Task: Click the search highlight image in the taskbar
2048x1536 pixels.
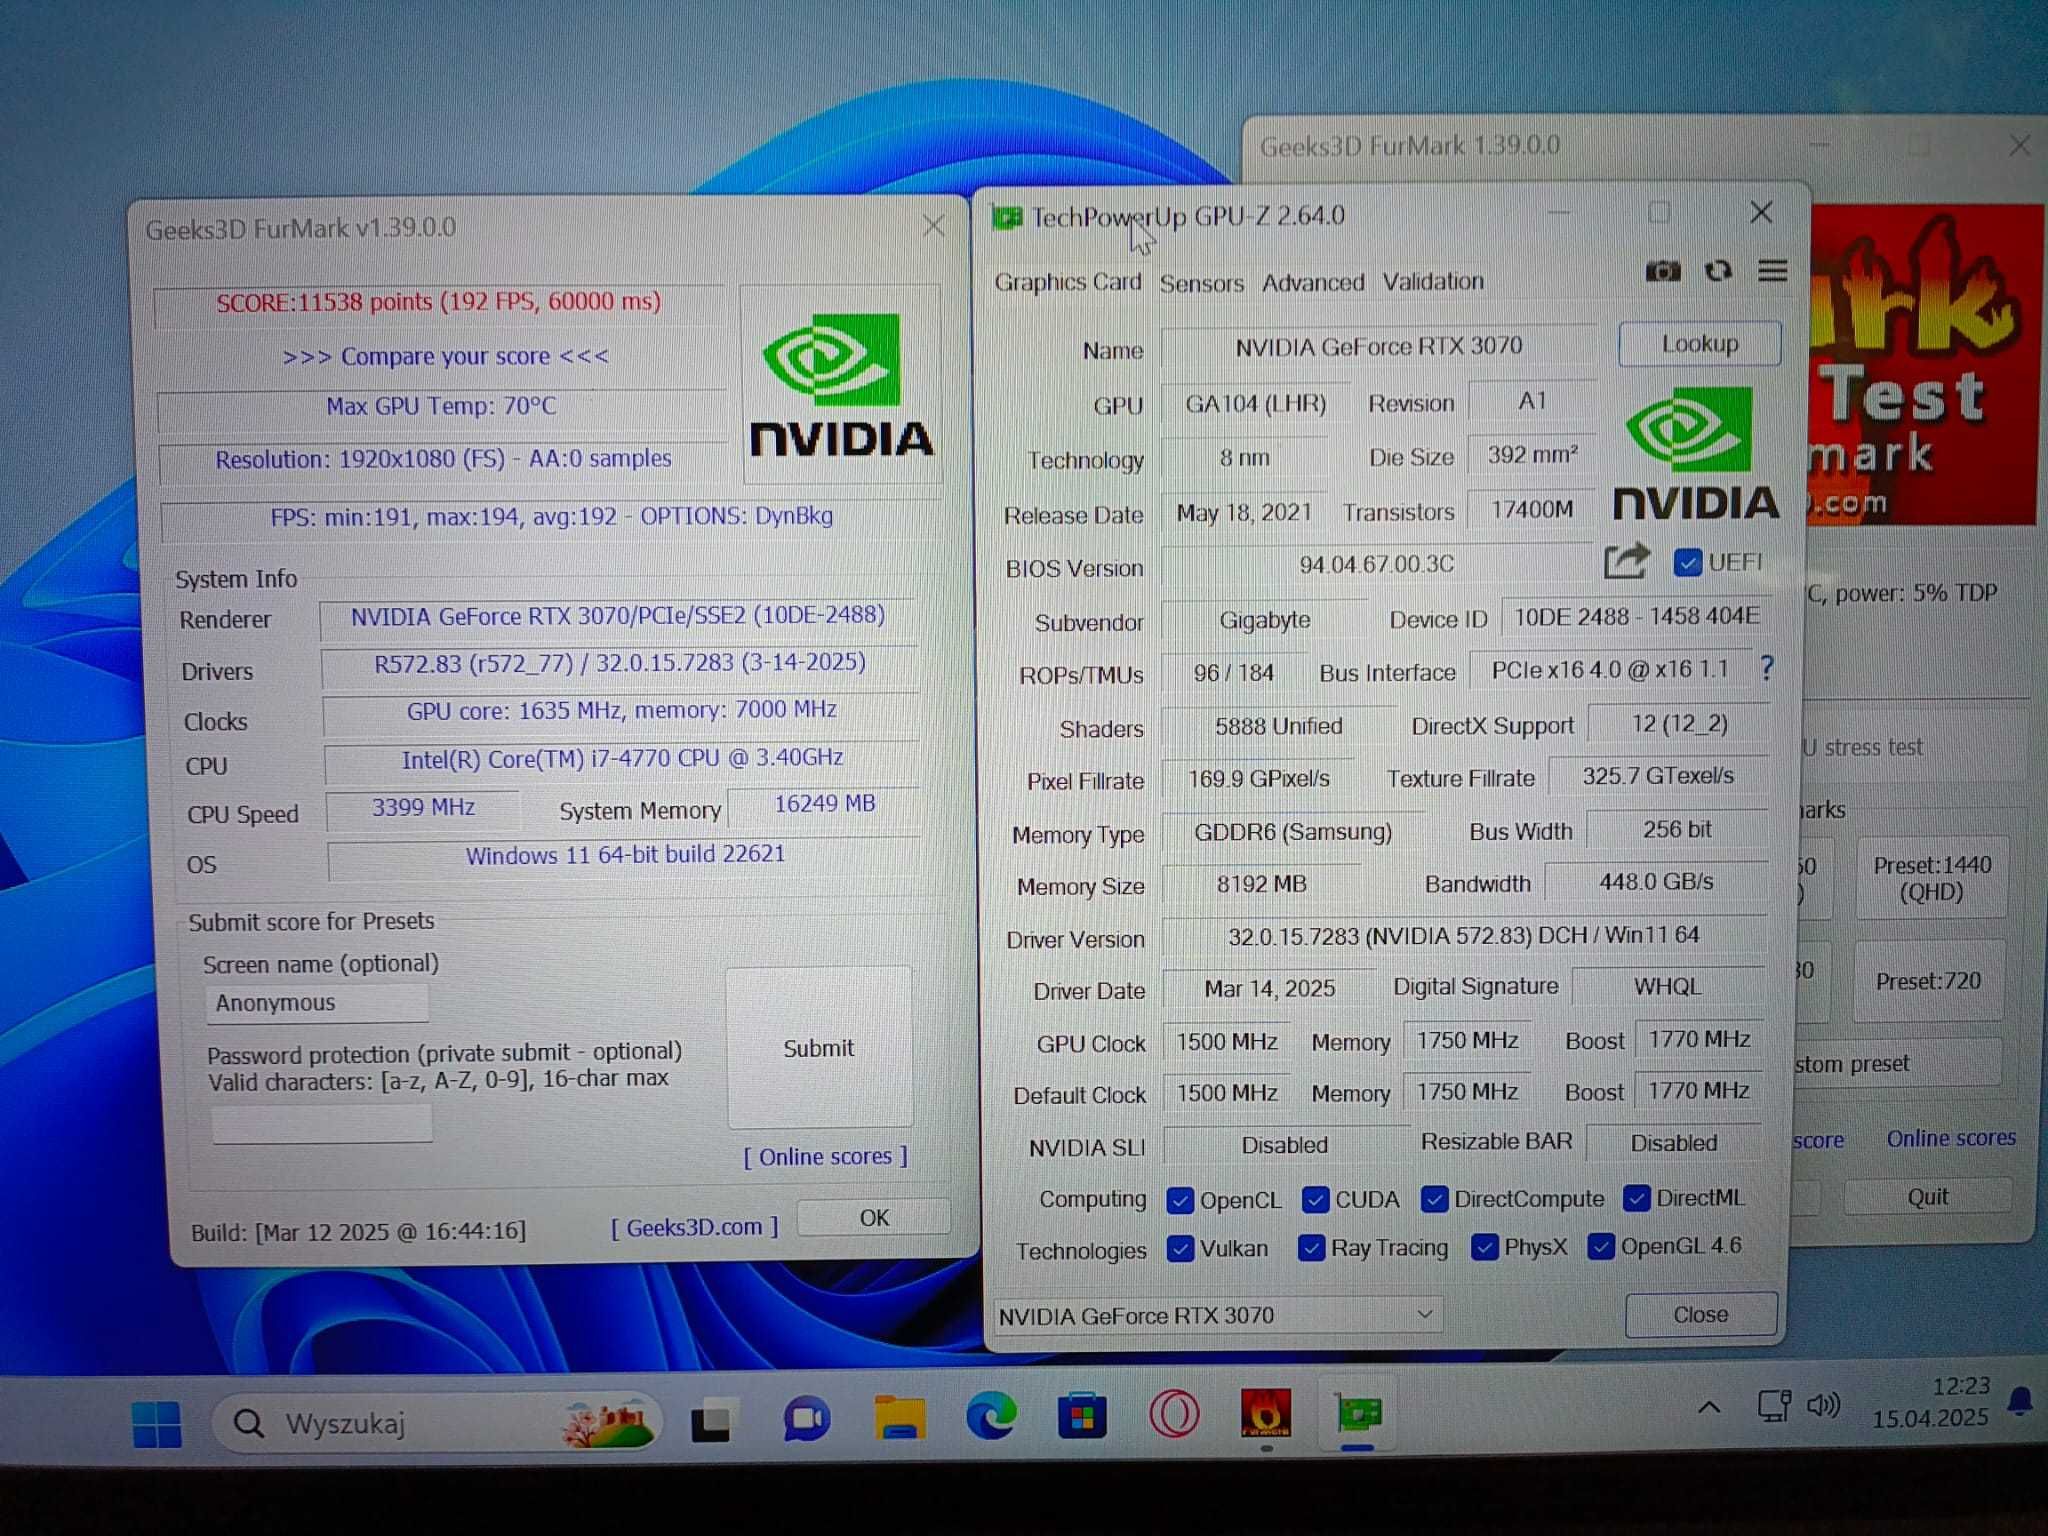Action: [x=608, y=1422]
